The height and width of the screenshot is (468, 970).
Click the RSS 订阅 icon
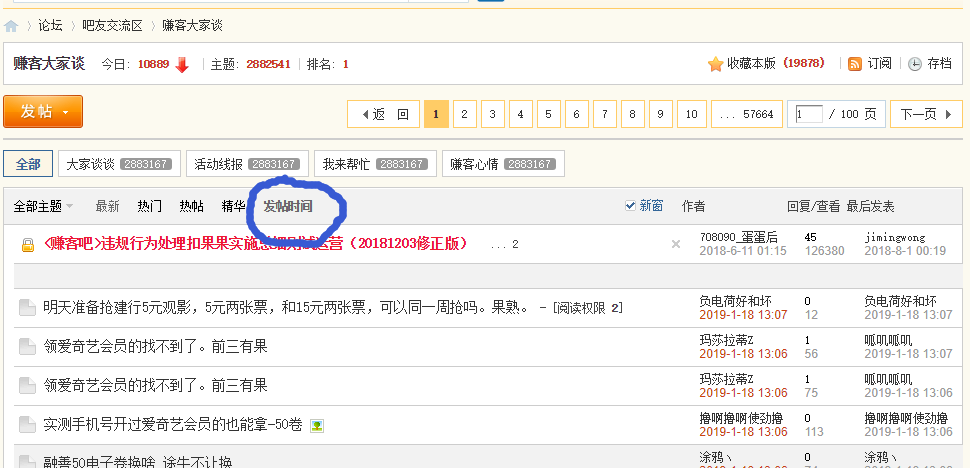point(854,64)
